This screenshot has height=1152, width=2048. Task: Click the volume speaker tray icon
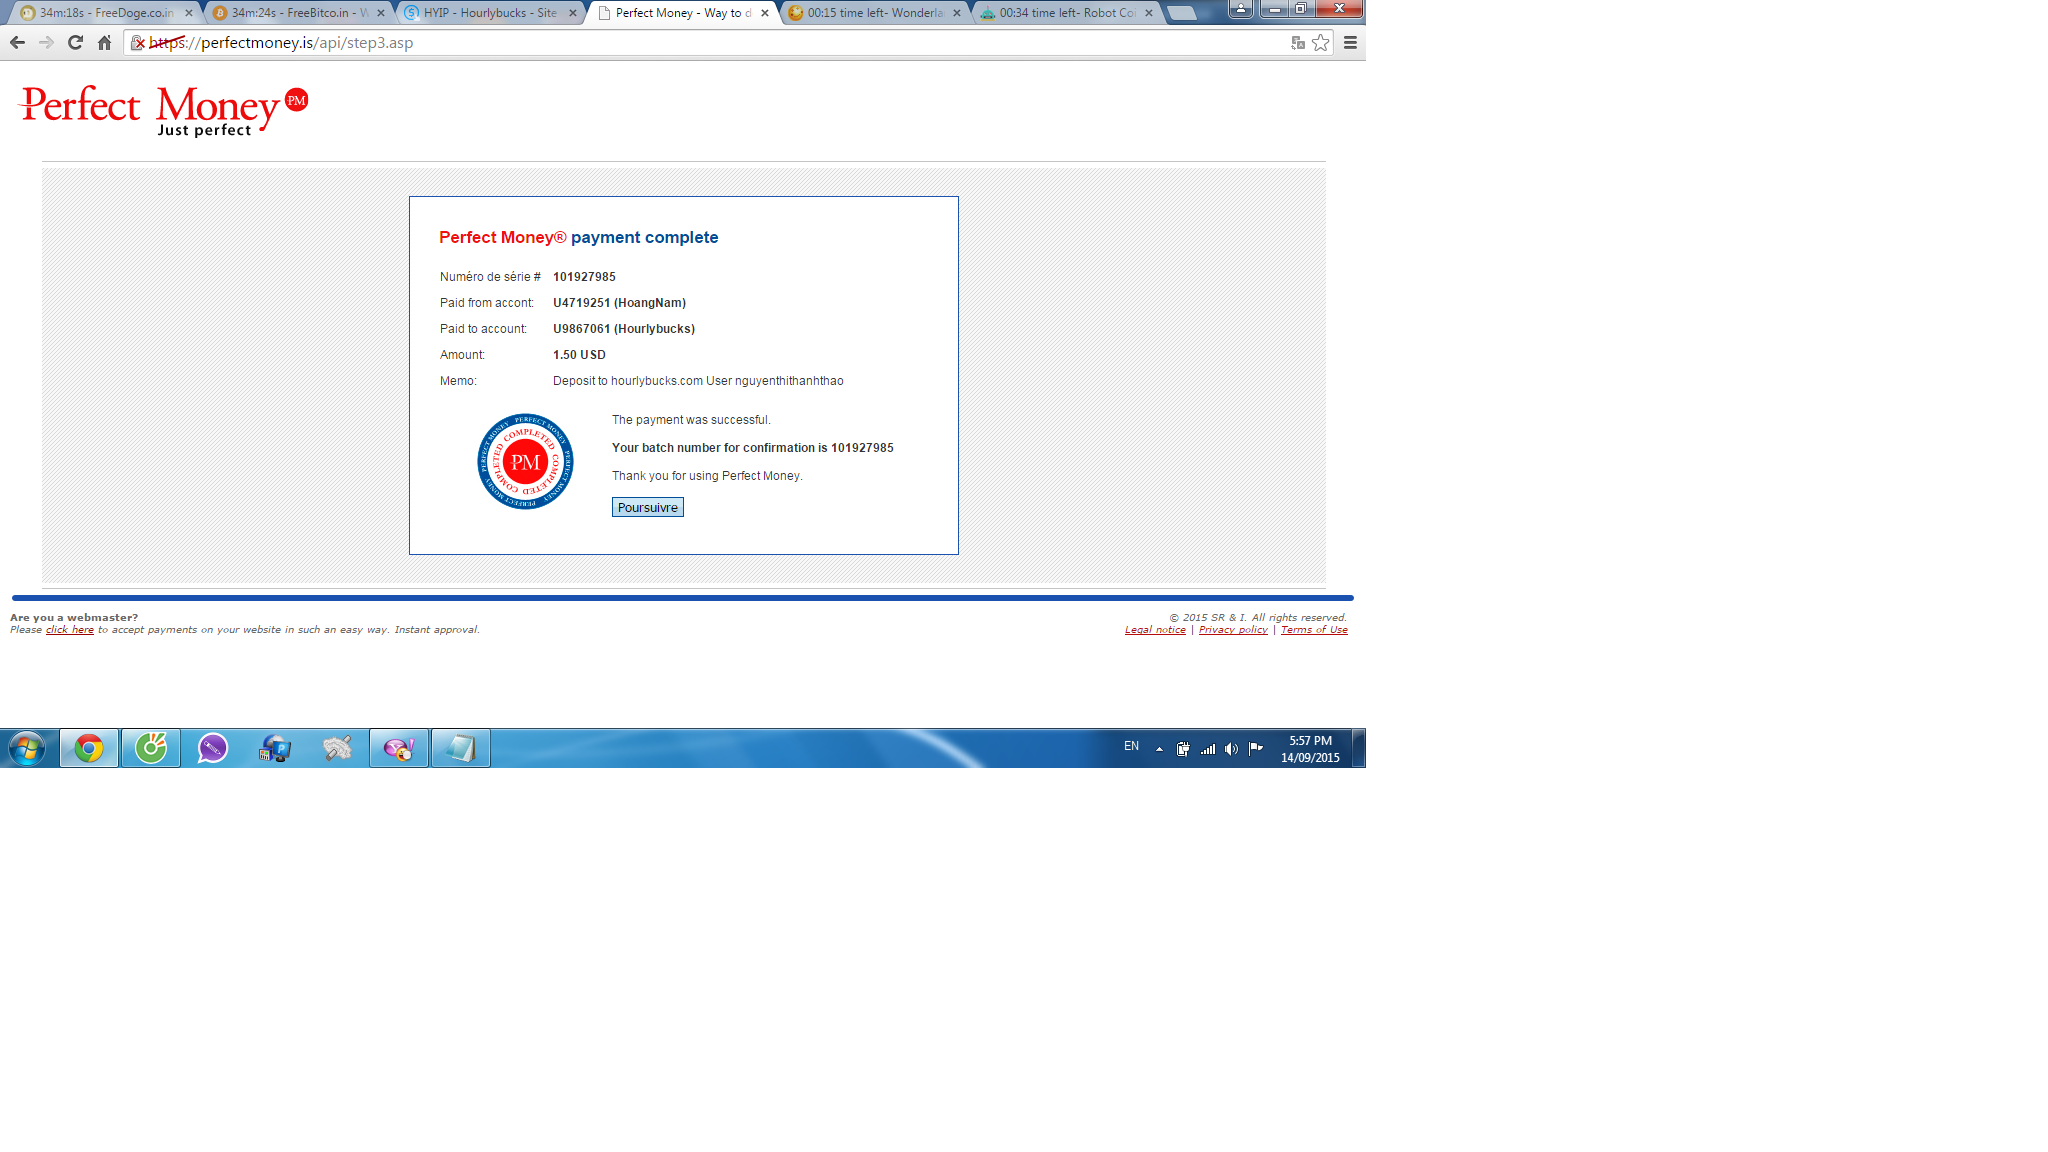(x=1231, y=748)
